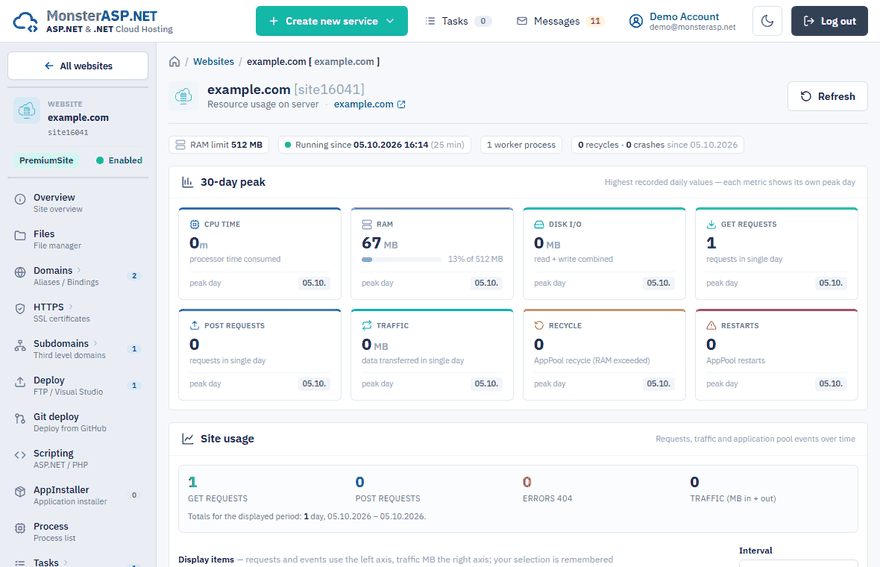Image resolution: width=880 pixels, height=567 pixels.
Task: Click the RESTARTS warning icon
Action: pyautogui.click(x=711, y=325)
